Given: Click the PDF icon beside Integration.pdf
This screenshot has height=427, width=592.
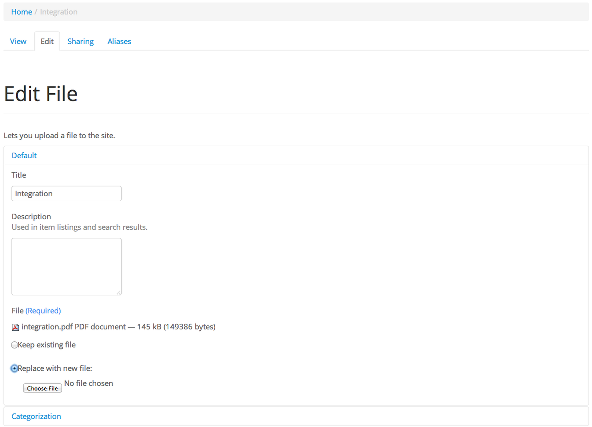Looking at the screenshot, I should tap(15, 327).
